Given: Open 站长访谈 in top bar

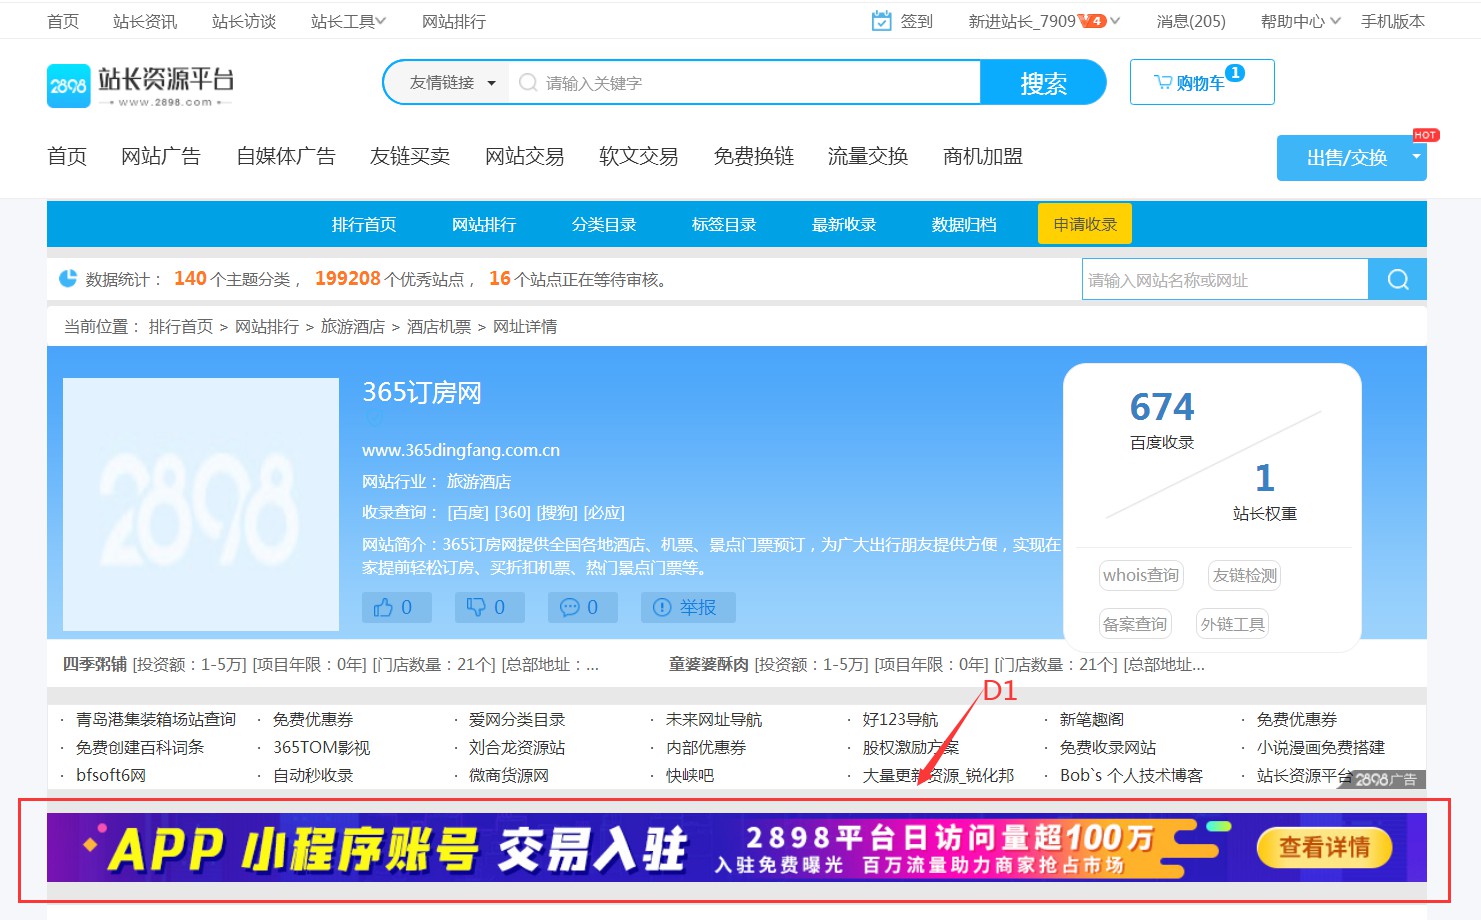Looking at the screenshot, I should coord(244,21).
